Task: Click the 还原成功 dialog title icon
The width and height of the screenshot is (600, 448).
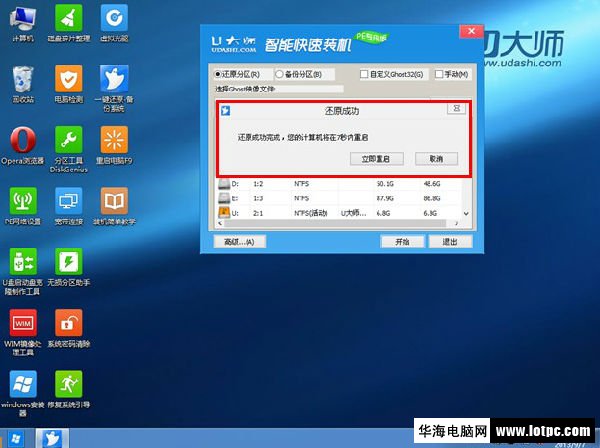Action: (x=225, y=111)
